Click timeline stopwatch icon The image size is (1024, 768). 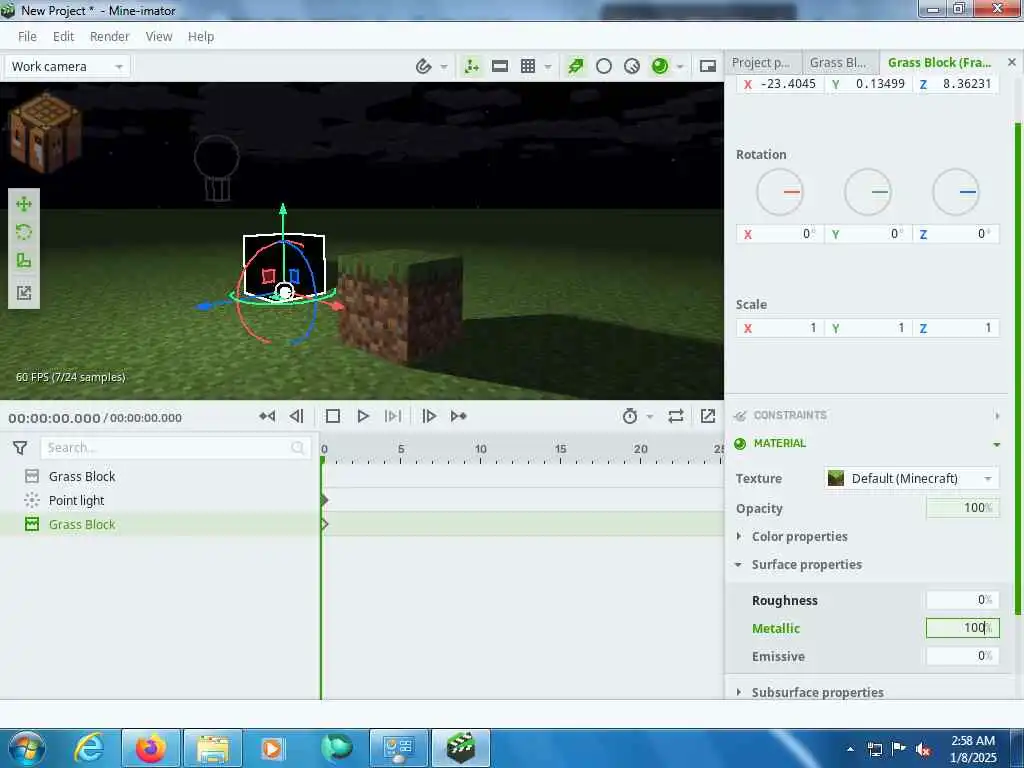click(630, 416)
